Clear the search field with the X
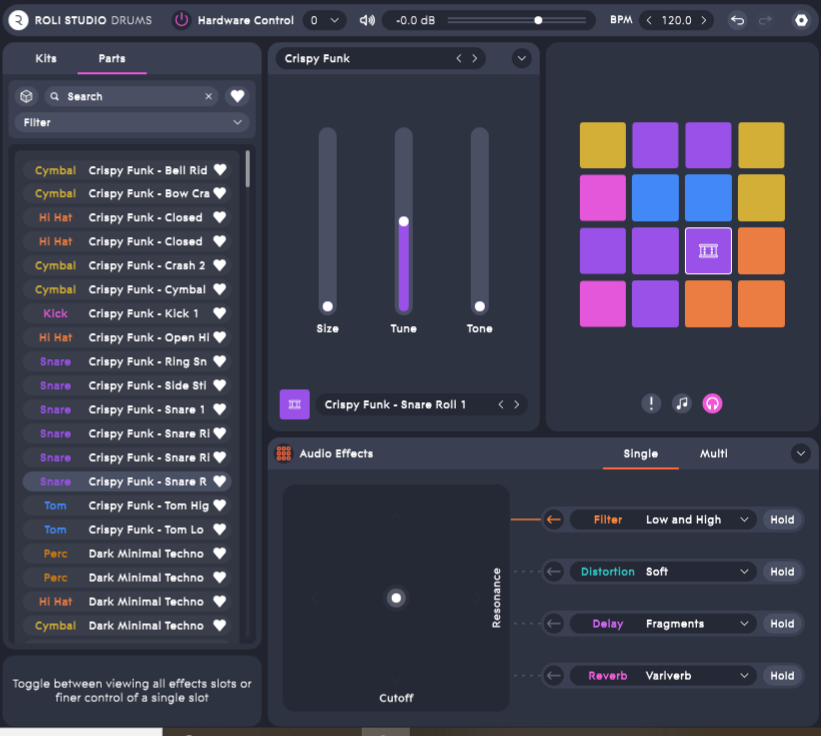 [208, 96]
